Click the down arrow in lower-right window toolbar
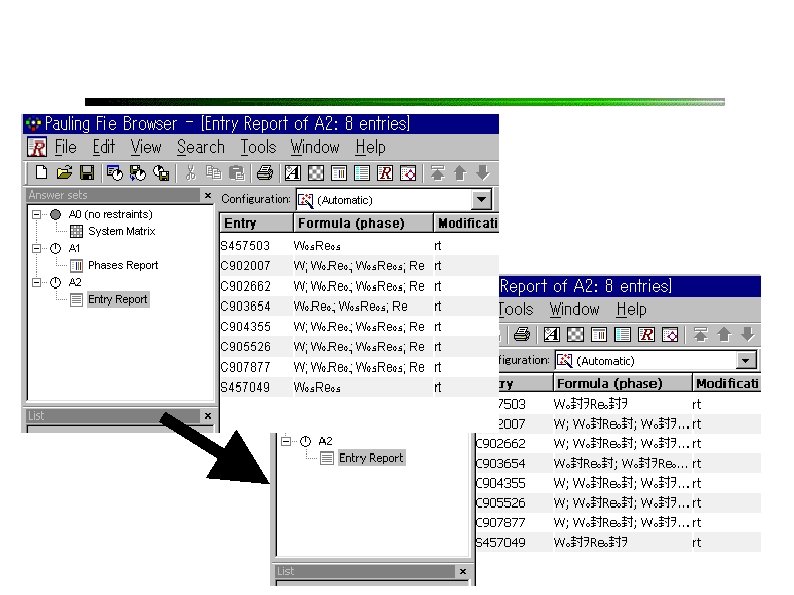 (x=747, y=335)
